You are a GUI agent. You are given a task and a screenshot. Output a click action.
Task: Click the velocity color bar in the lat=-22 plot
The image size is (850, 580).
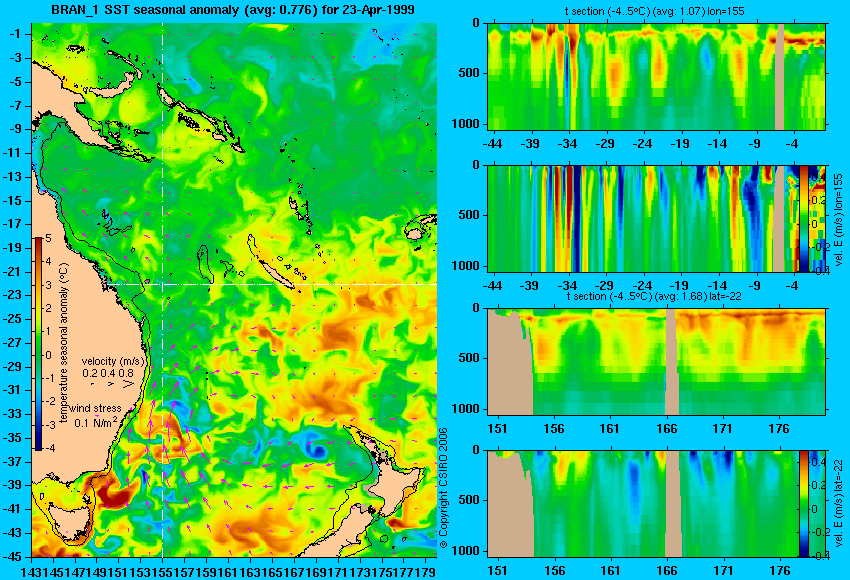tap(803, 504)
